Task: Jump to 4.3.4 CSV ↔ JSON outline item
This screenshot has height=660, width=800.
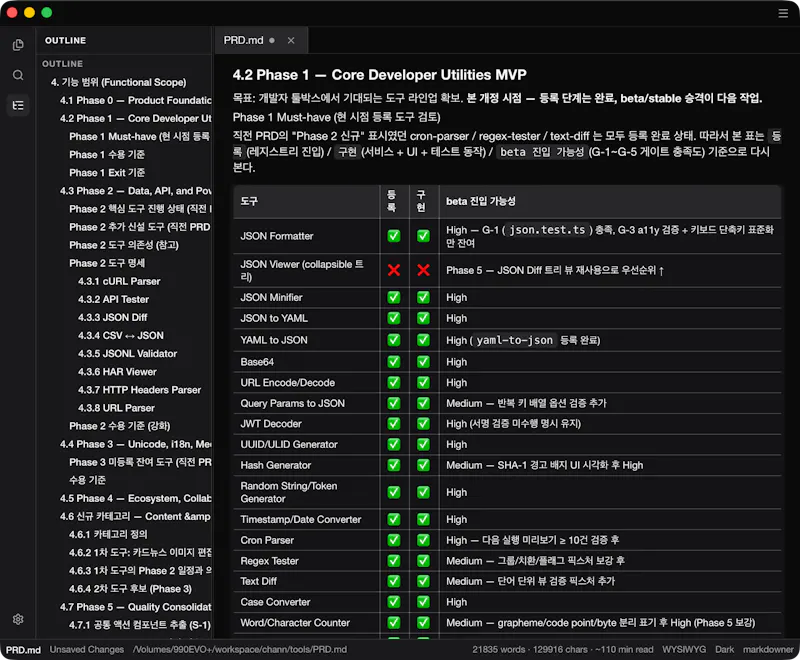Action: [x=120, y=336]
